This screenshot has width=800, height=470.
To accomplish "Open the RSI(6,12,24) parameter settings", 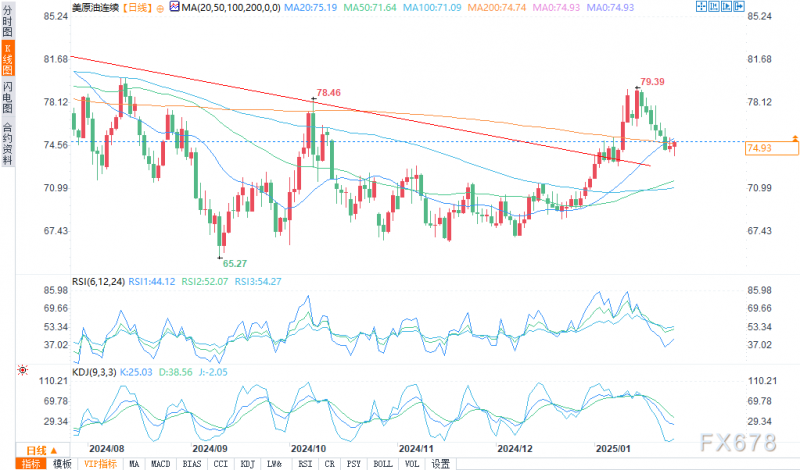I will tap(98, 282).
